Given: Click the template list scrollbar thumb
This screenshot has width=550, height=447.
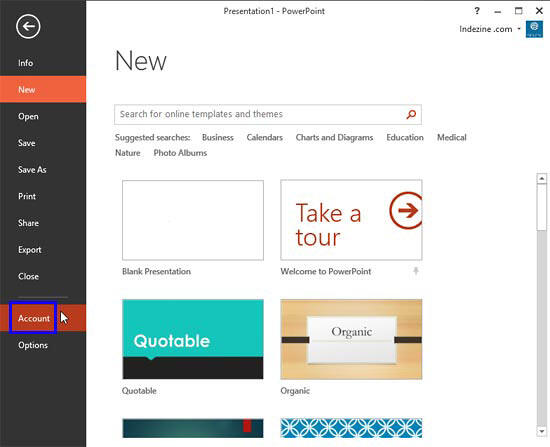Looking at the screenshot, I should (542, 207).
